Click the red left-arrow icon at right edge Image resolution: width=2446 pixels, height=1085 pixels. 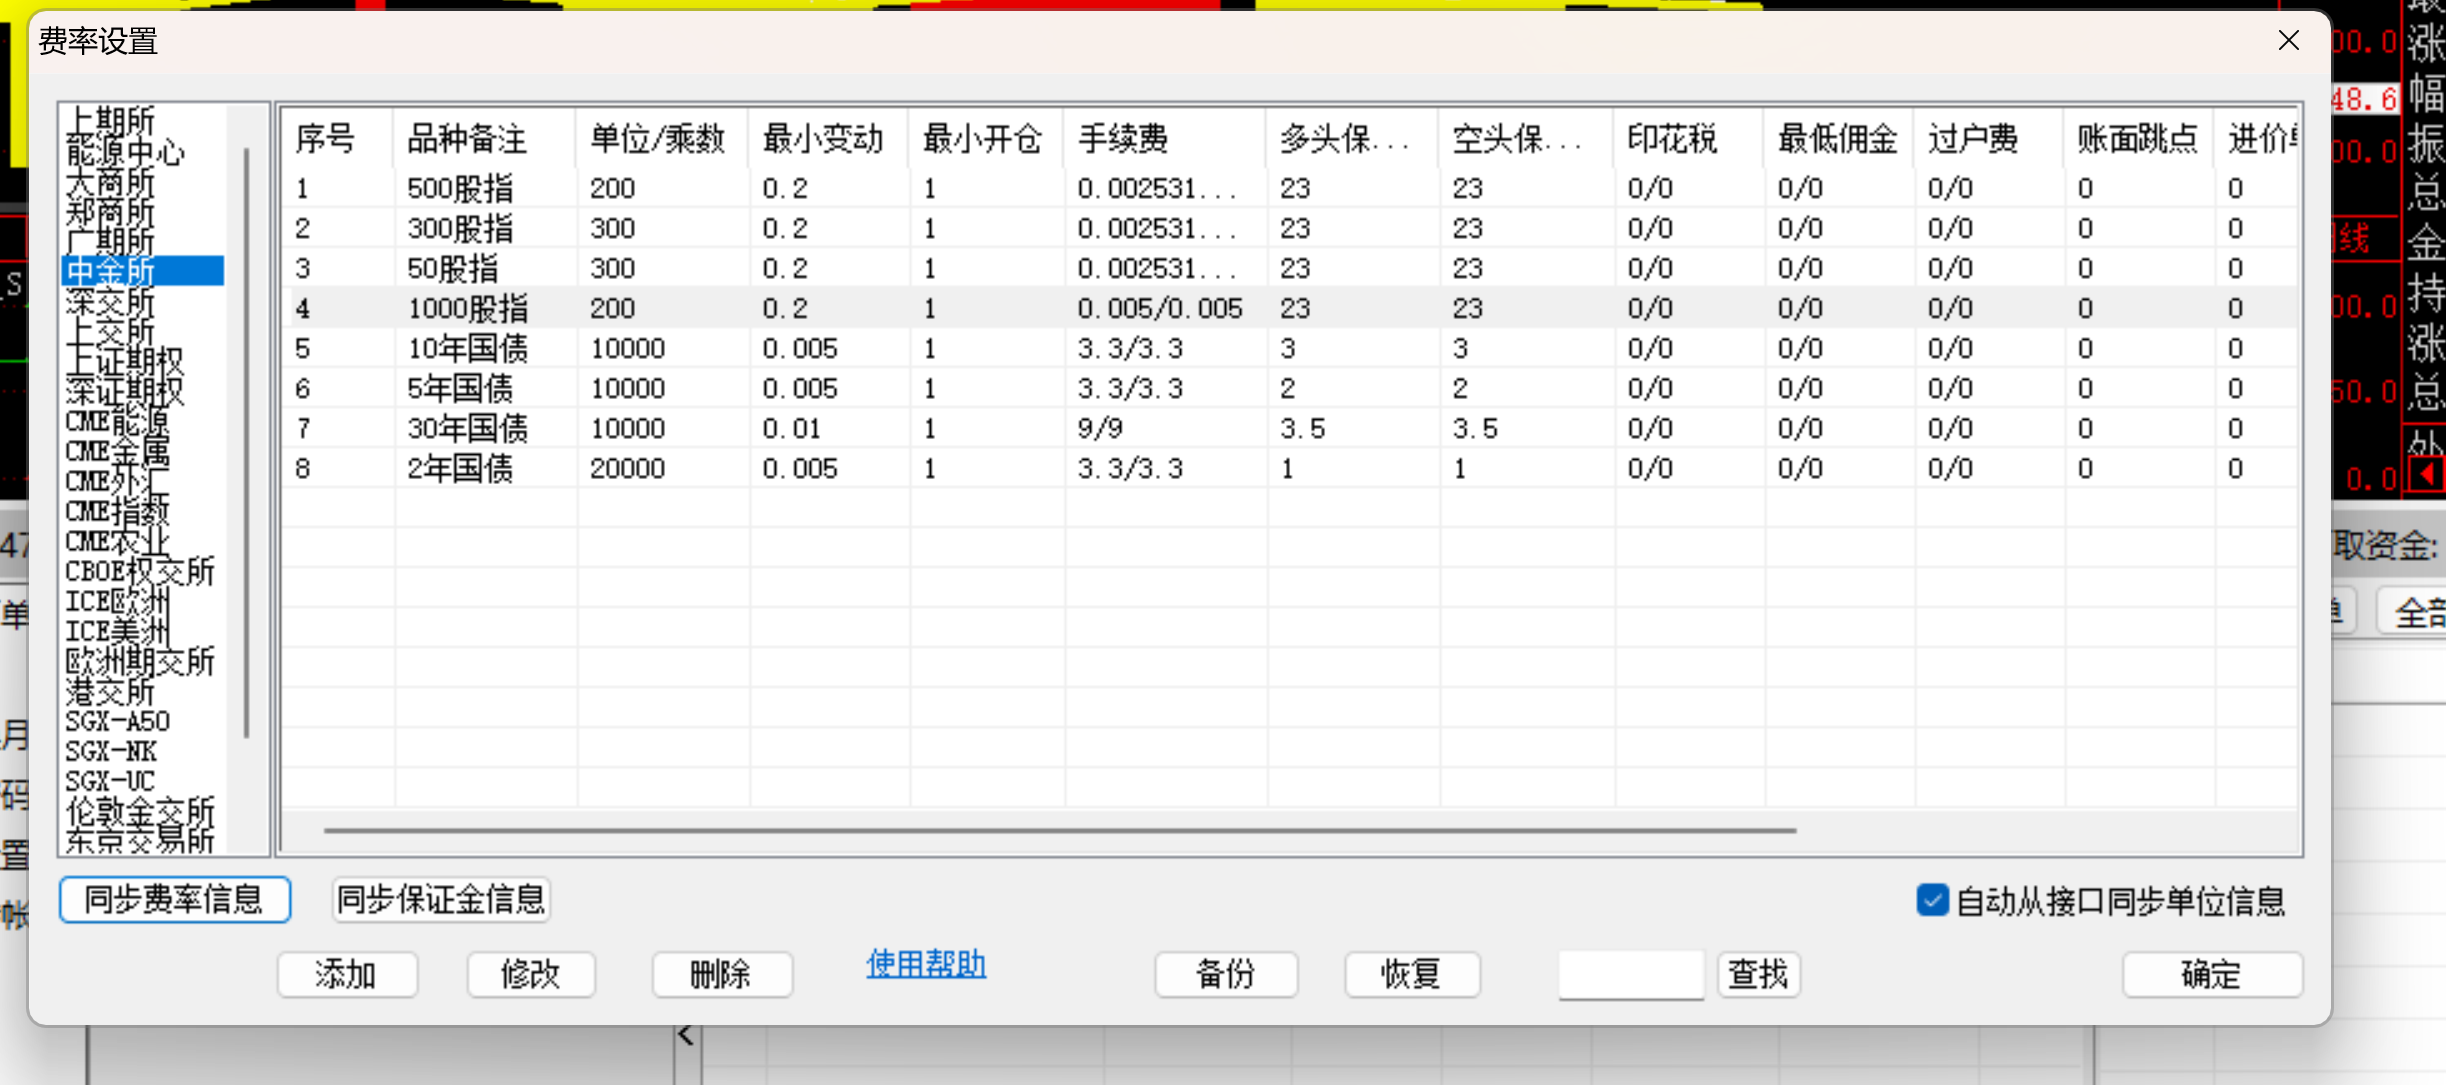(x=2426, y=473)
